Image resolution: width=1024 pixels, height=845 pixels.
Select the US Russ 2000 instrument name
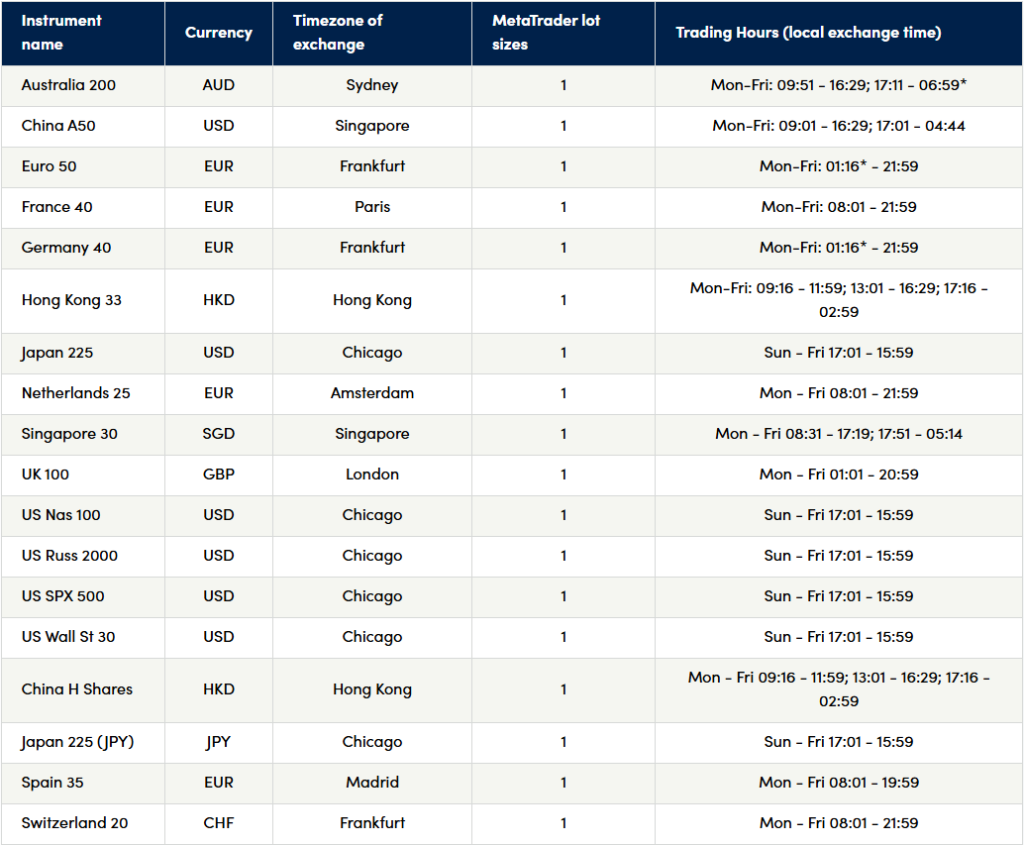coord(62,555)
